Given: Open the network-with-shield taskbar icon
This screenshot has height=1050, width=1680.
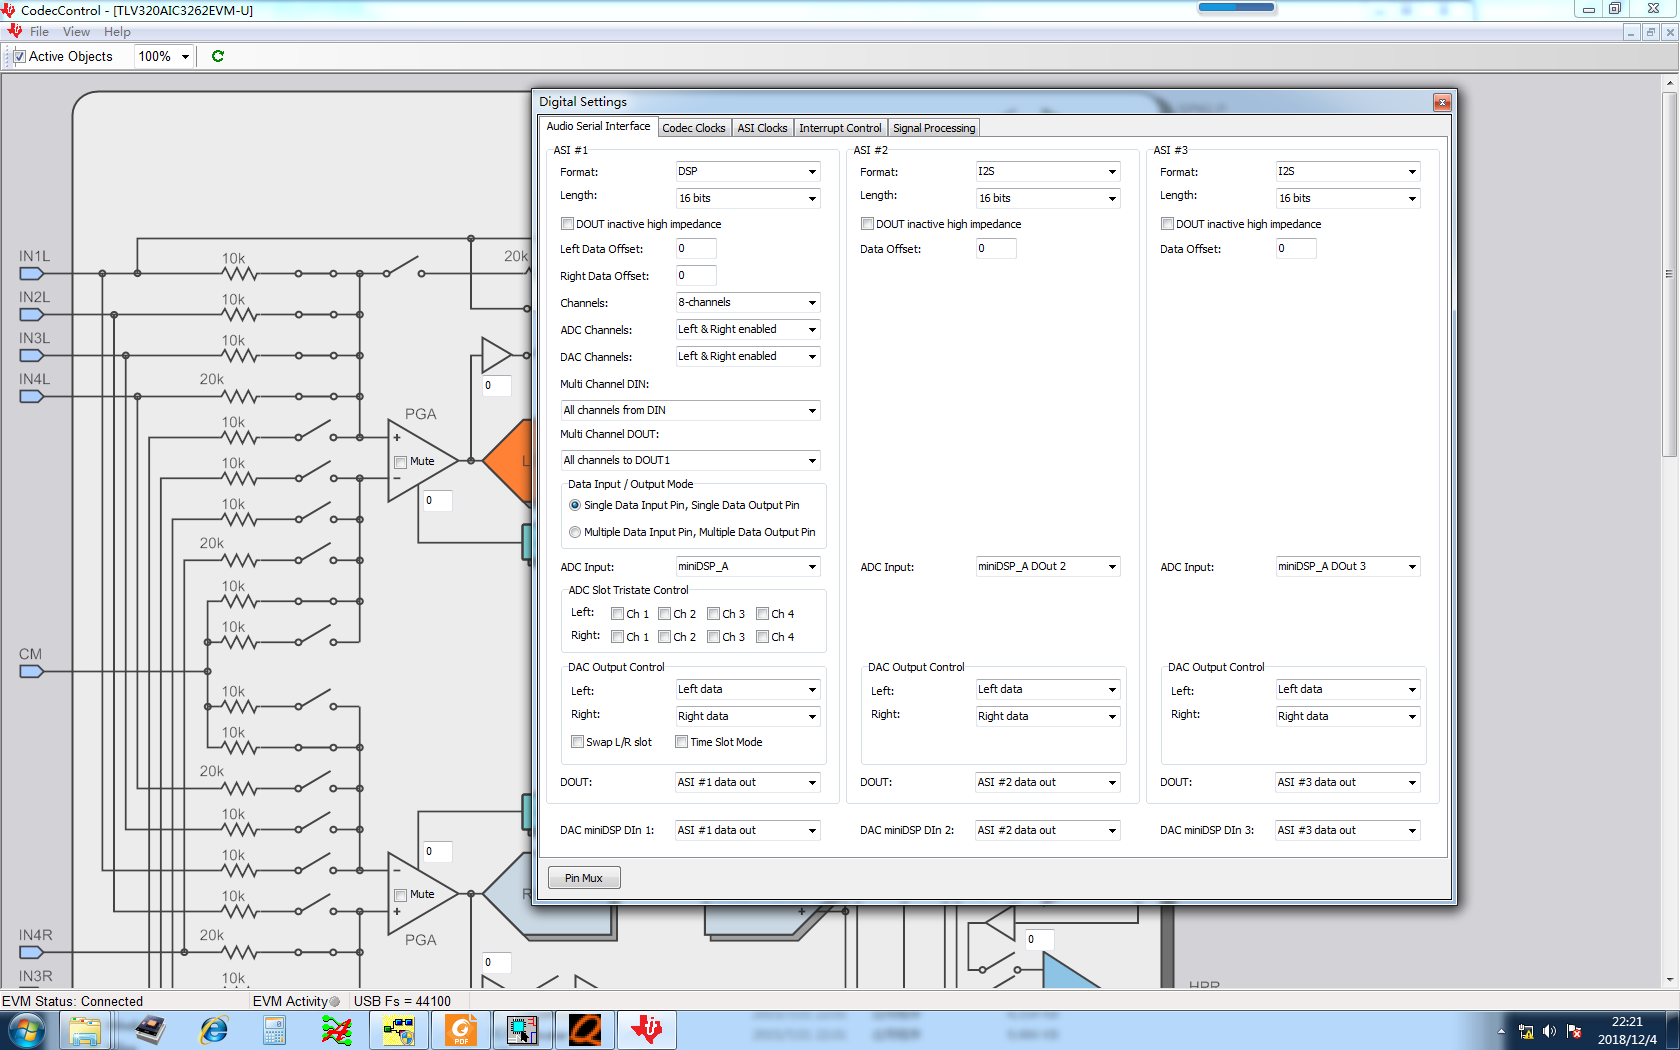Looking at the screenshot, I should point(399,1030).
